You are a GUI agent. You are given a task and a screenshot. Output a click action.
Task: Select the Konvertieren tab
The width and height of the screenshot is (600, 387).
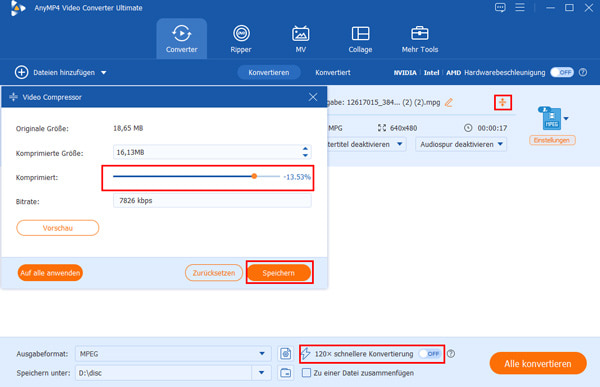(x=269, y=72)
